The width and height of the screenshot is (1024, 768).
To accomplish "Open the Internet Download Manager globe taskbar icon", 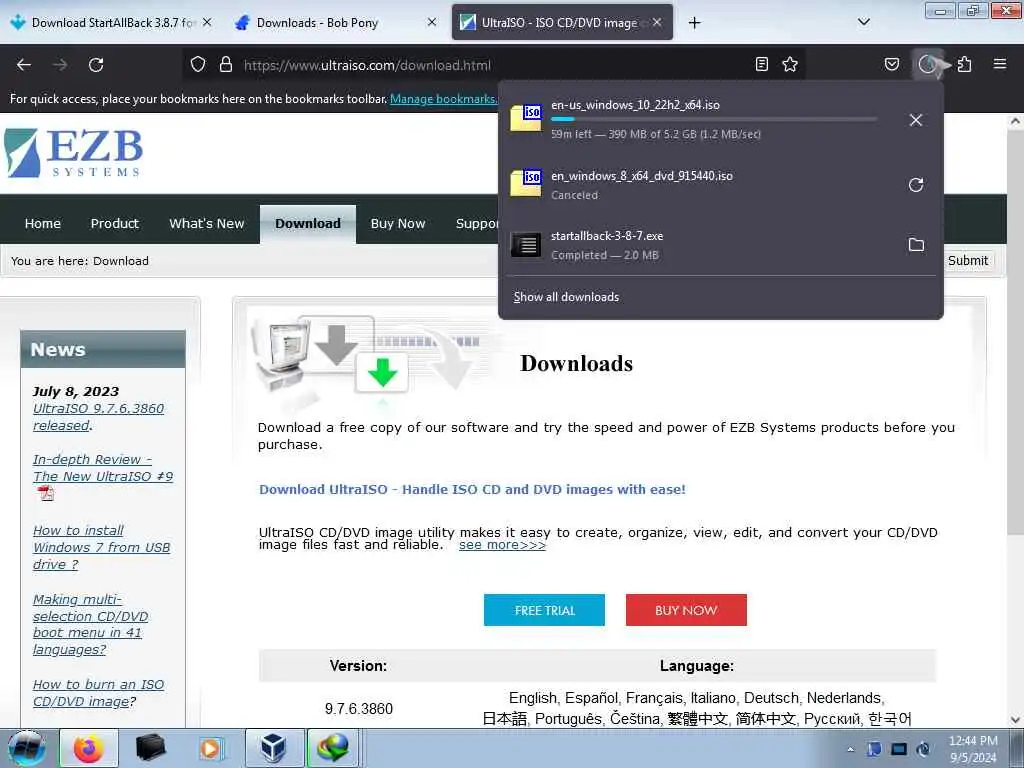I will [333, 748].
